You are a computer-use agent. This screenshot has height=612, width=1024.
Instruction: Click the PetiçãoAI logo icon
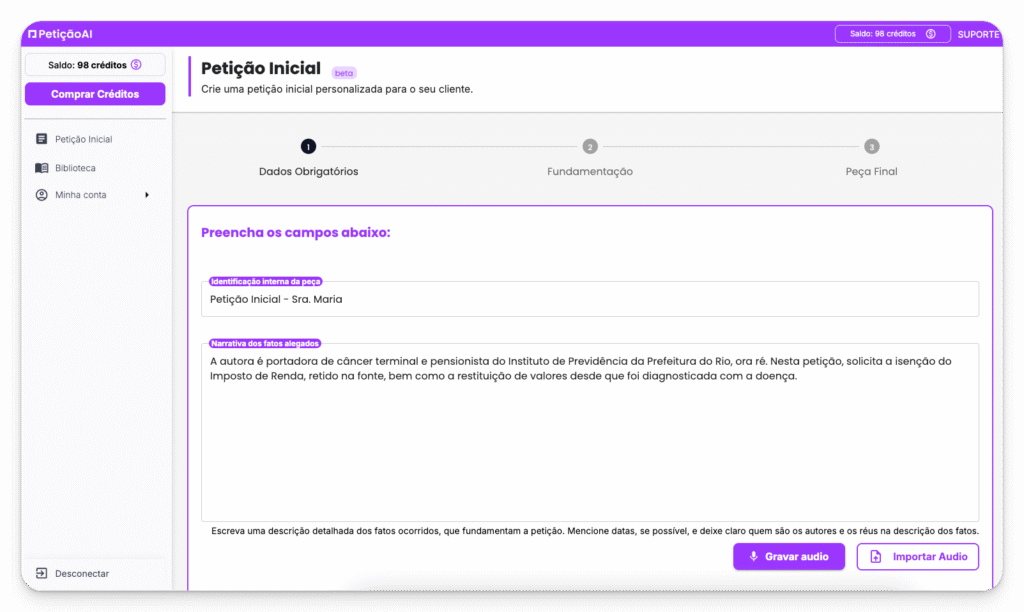coord(33,34)
